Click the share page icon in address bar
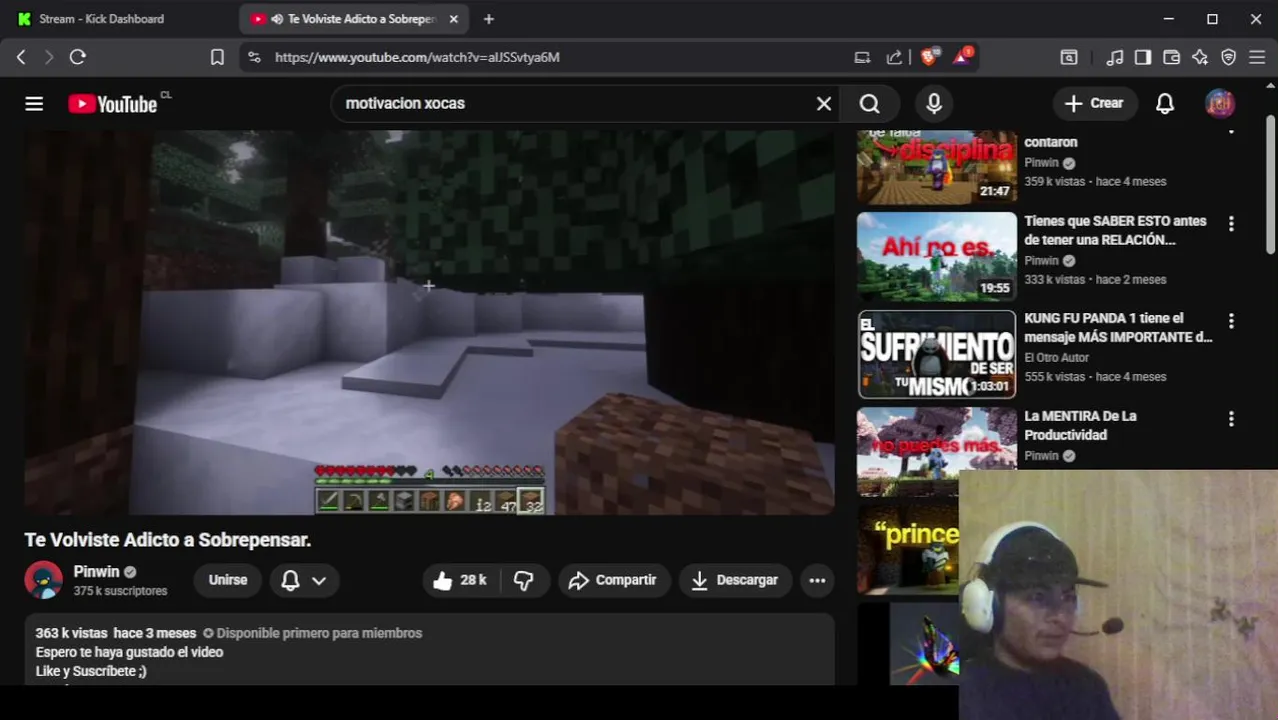Viewport: 1278px width, 720px height. (894, 57)
